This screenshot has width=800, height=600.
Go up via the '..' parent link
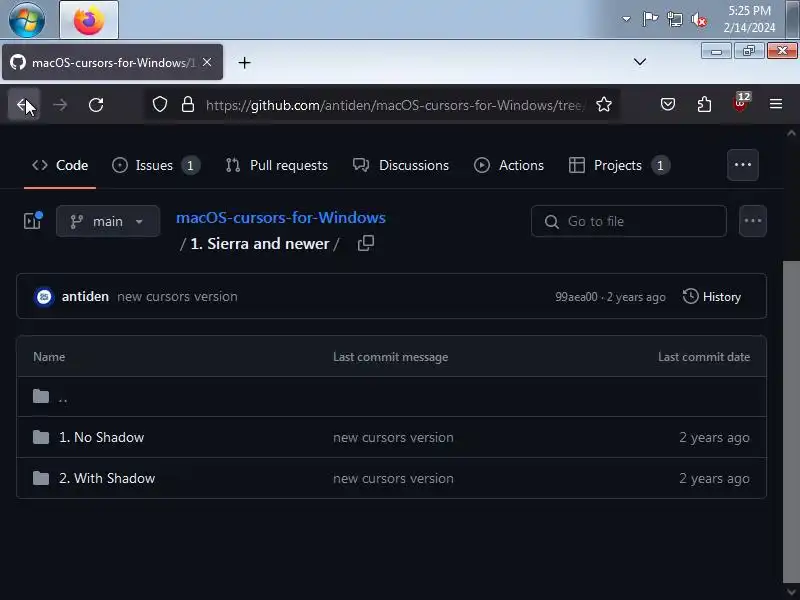(x=63, y=398)
